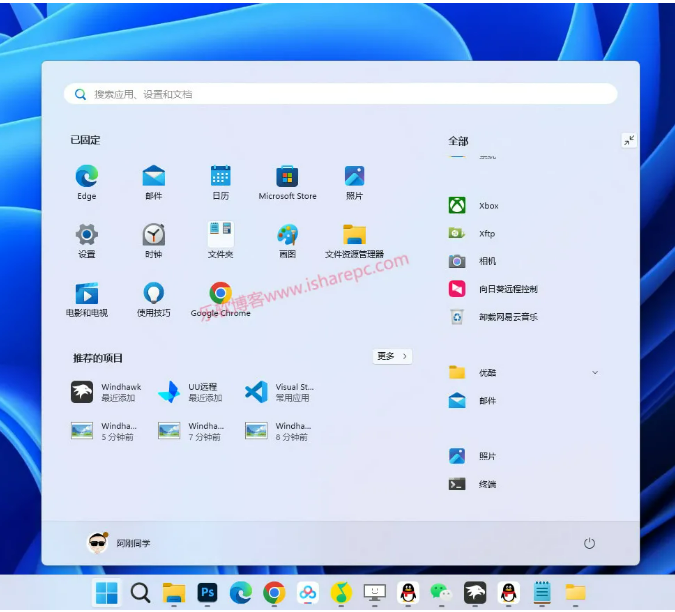Click the search box for apps and settings
This screenshot has height=612, width=675.
pyautogui.click(x=340, y=94)
